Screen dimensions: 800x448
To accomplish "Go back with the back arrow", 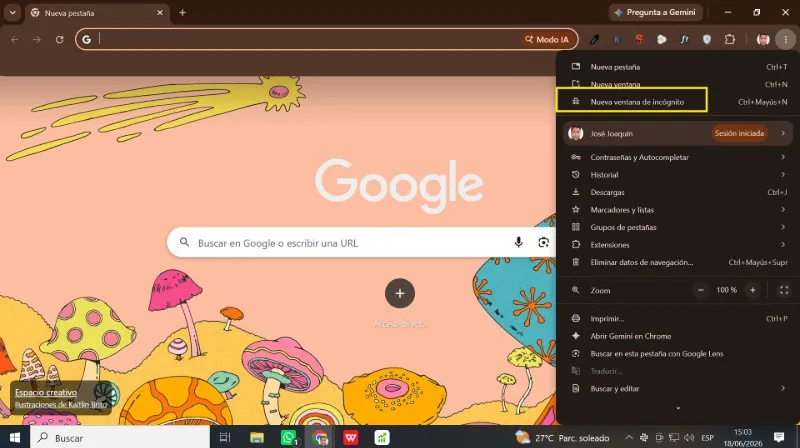I will coord(15,39).
